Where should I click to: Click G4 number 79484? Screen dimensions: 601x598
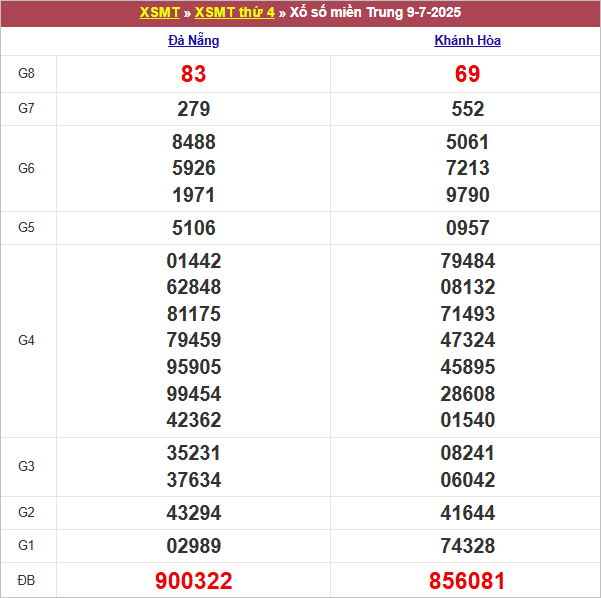(468, 261)
